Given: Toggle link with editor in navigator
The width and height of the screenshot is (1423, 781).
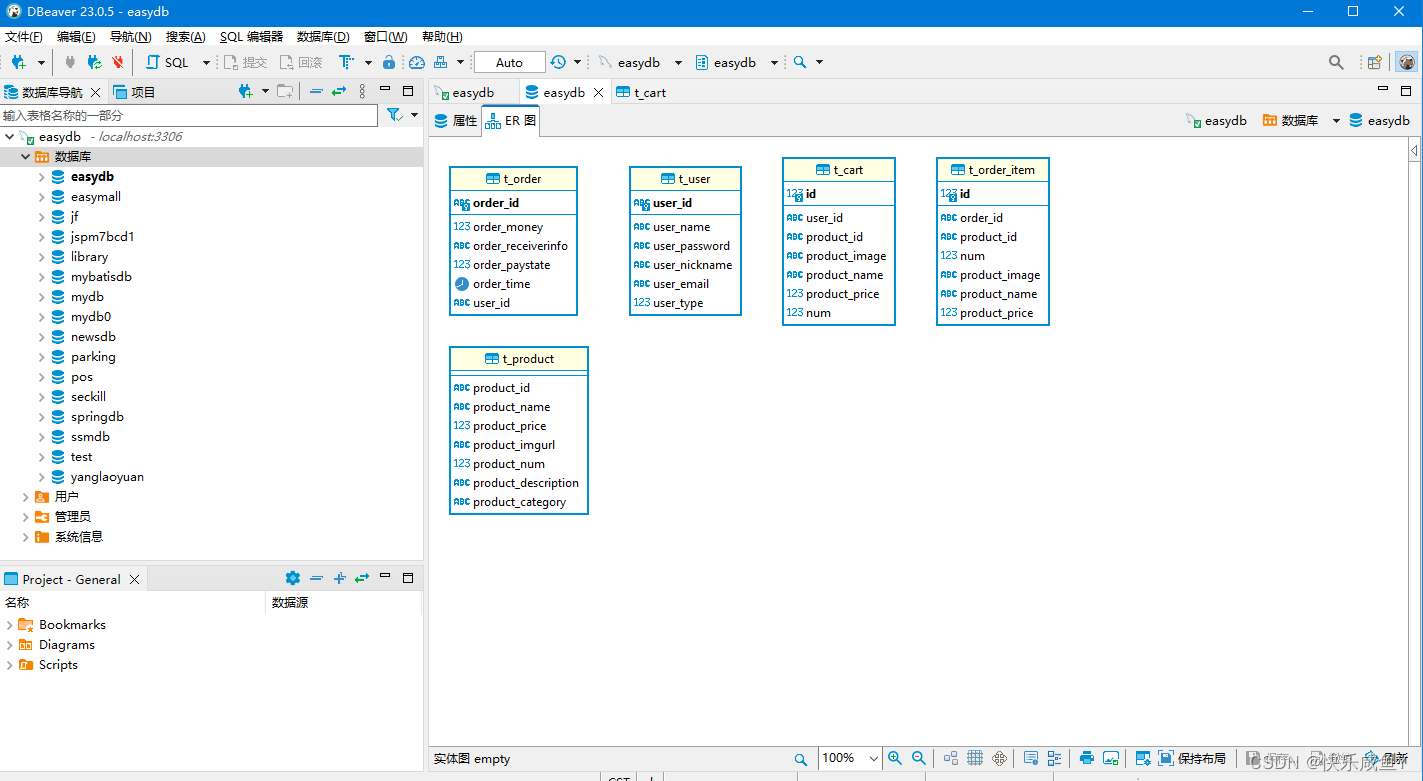Looking at the screenshot, I should [339, 91].
